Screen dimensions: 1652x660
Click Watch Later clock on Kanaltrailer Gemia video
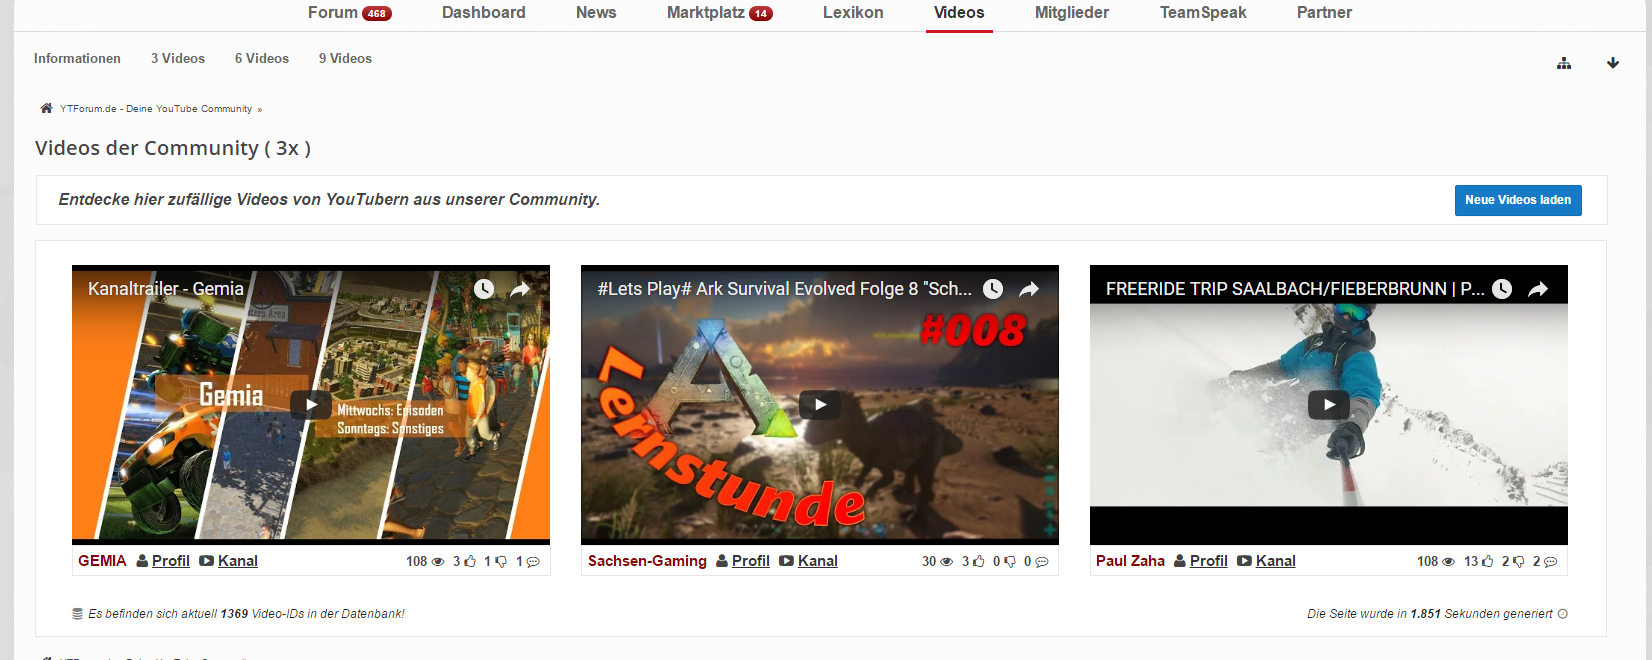[484, 289]
